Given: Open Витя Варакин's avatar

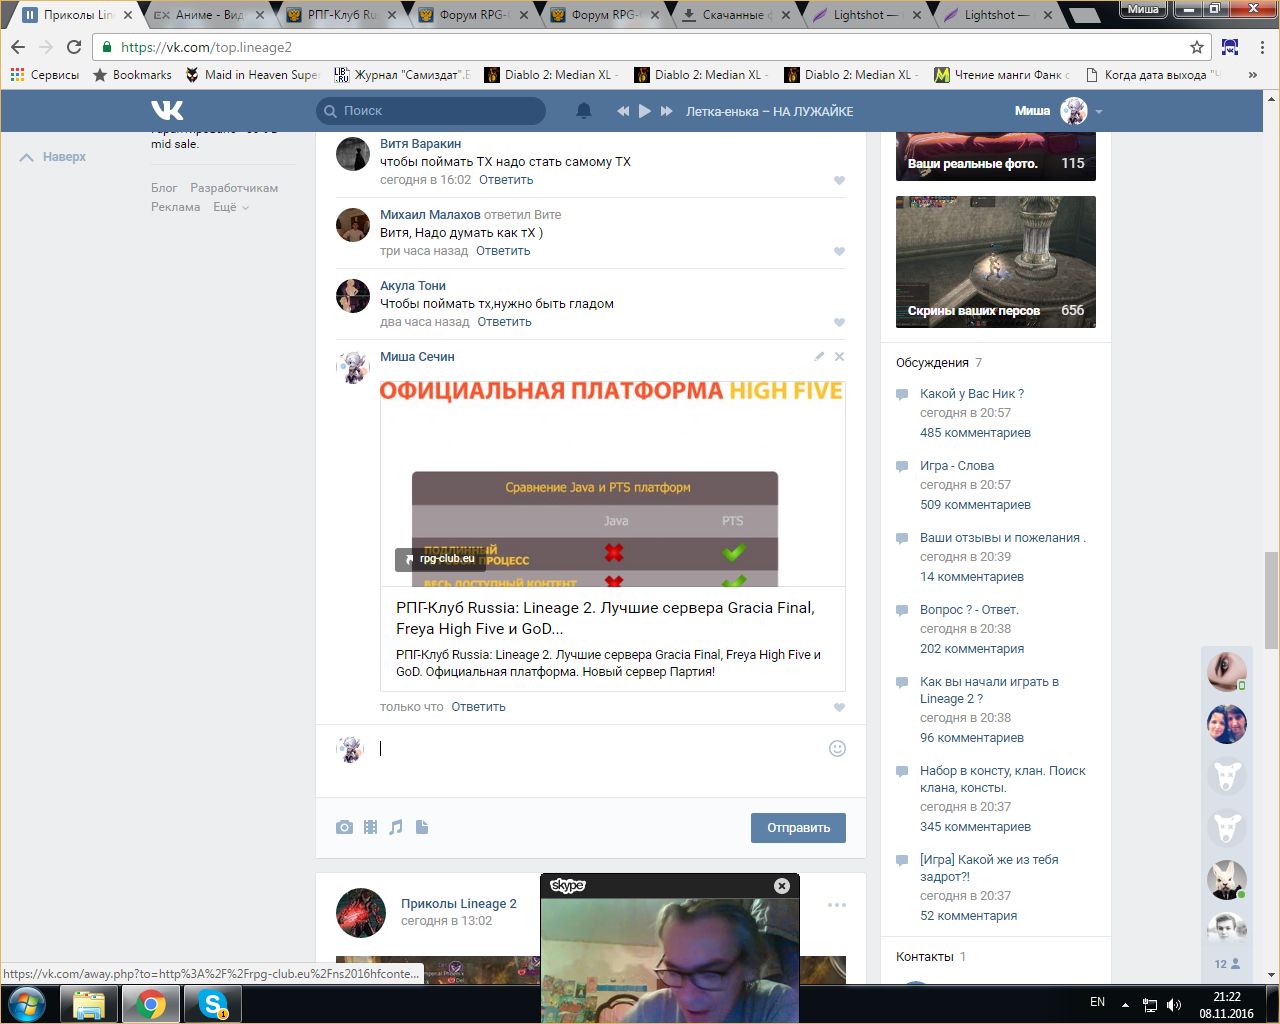Looking at the screenshot, I should click(x=353, y=154).
